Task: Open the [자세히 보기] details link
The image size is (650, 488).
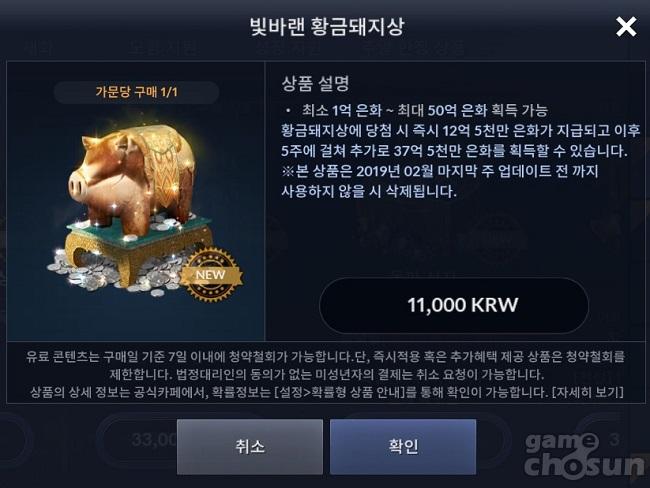Action: pos(587,392)
